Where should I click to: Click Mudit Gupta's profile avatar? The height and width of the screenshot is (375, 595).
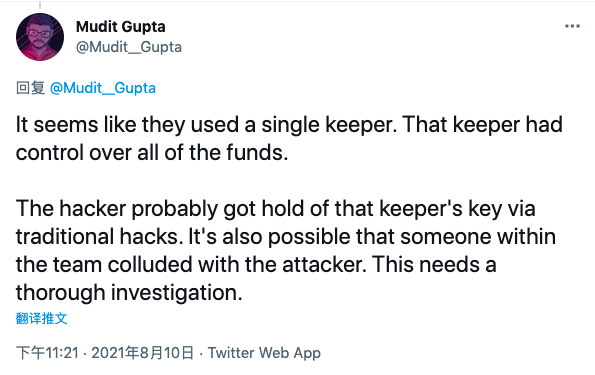pos(40,37)
